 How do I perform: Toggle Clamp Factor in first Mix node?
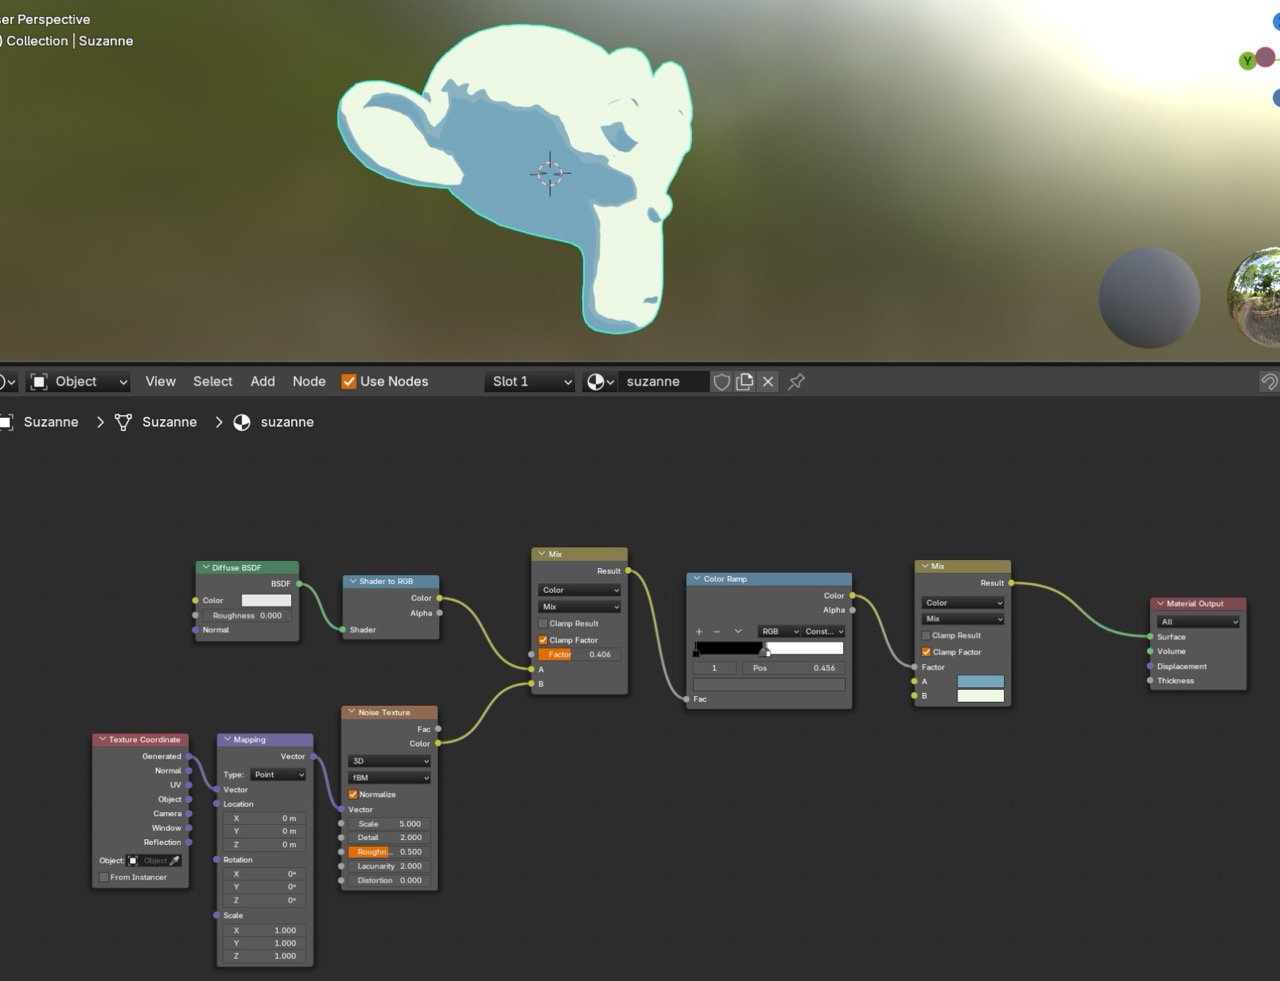click(543, 640)
